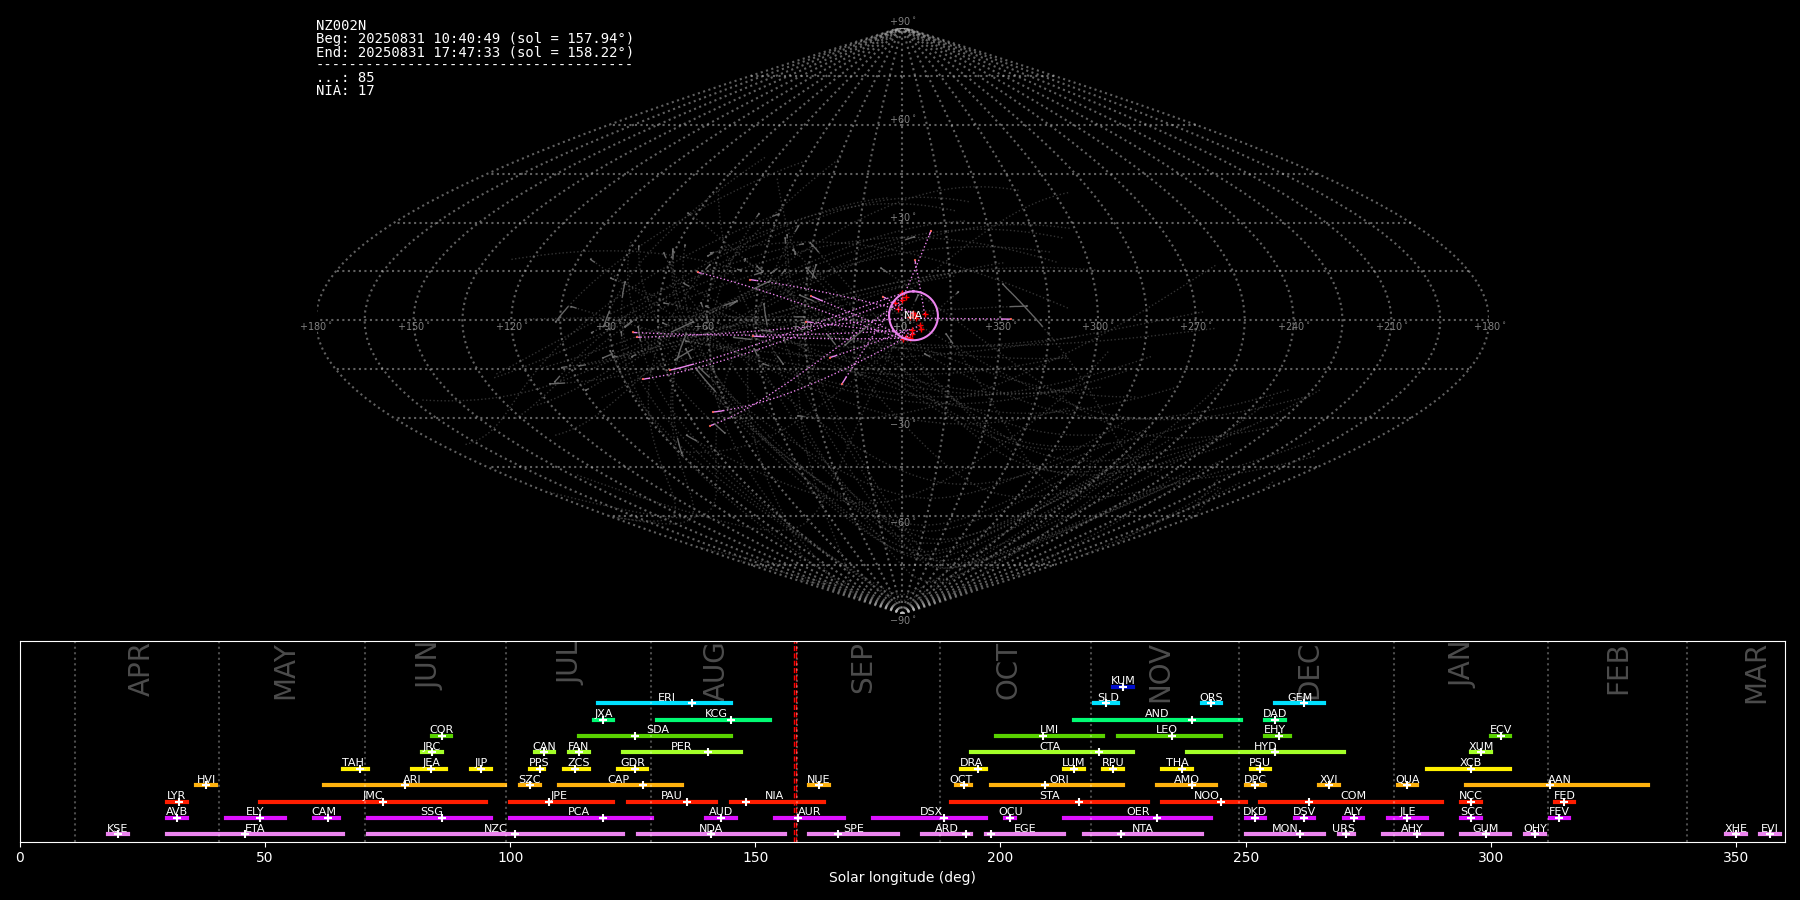Click the NIA radiant circle on sky map
The width and height of the screenshot is (1800, 900).
(x=913, y=316)
